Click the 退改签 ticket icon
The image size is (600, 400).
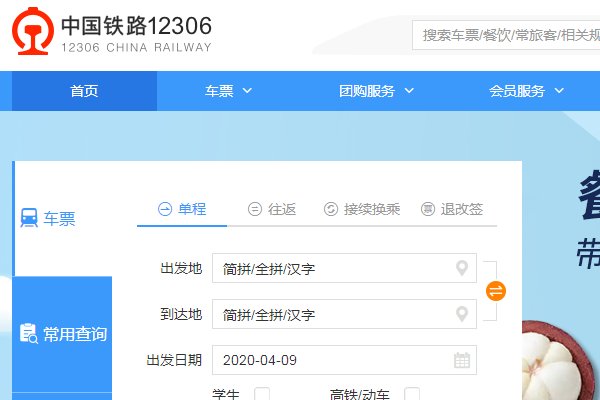[428, 209]
